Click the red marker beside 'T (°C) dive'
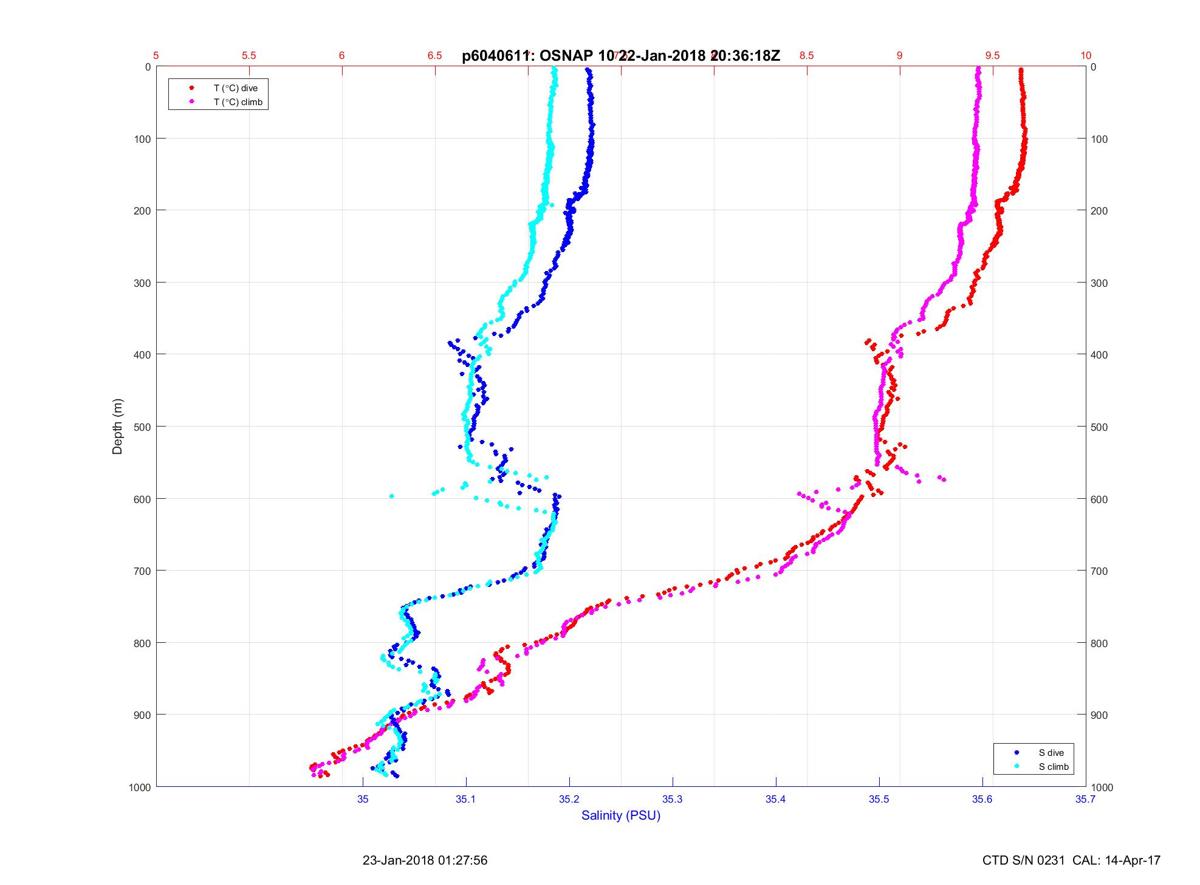 [x=190, y=89]
